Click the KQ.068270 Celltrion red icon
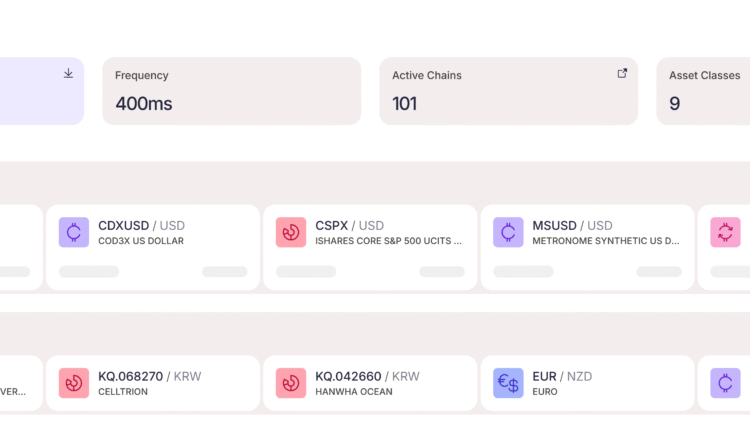 (74, 383)
